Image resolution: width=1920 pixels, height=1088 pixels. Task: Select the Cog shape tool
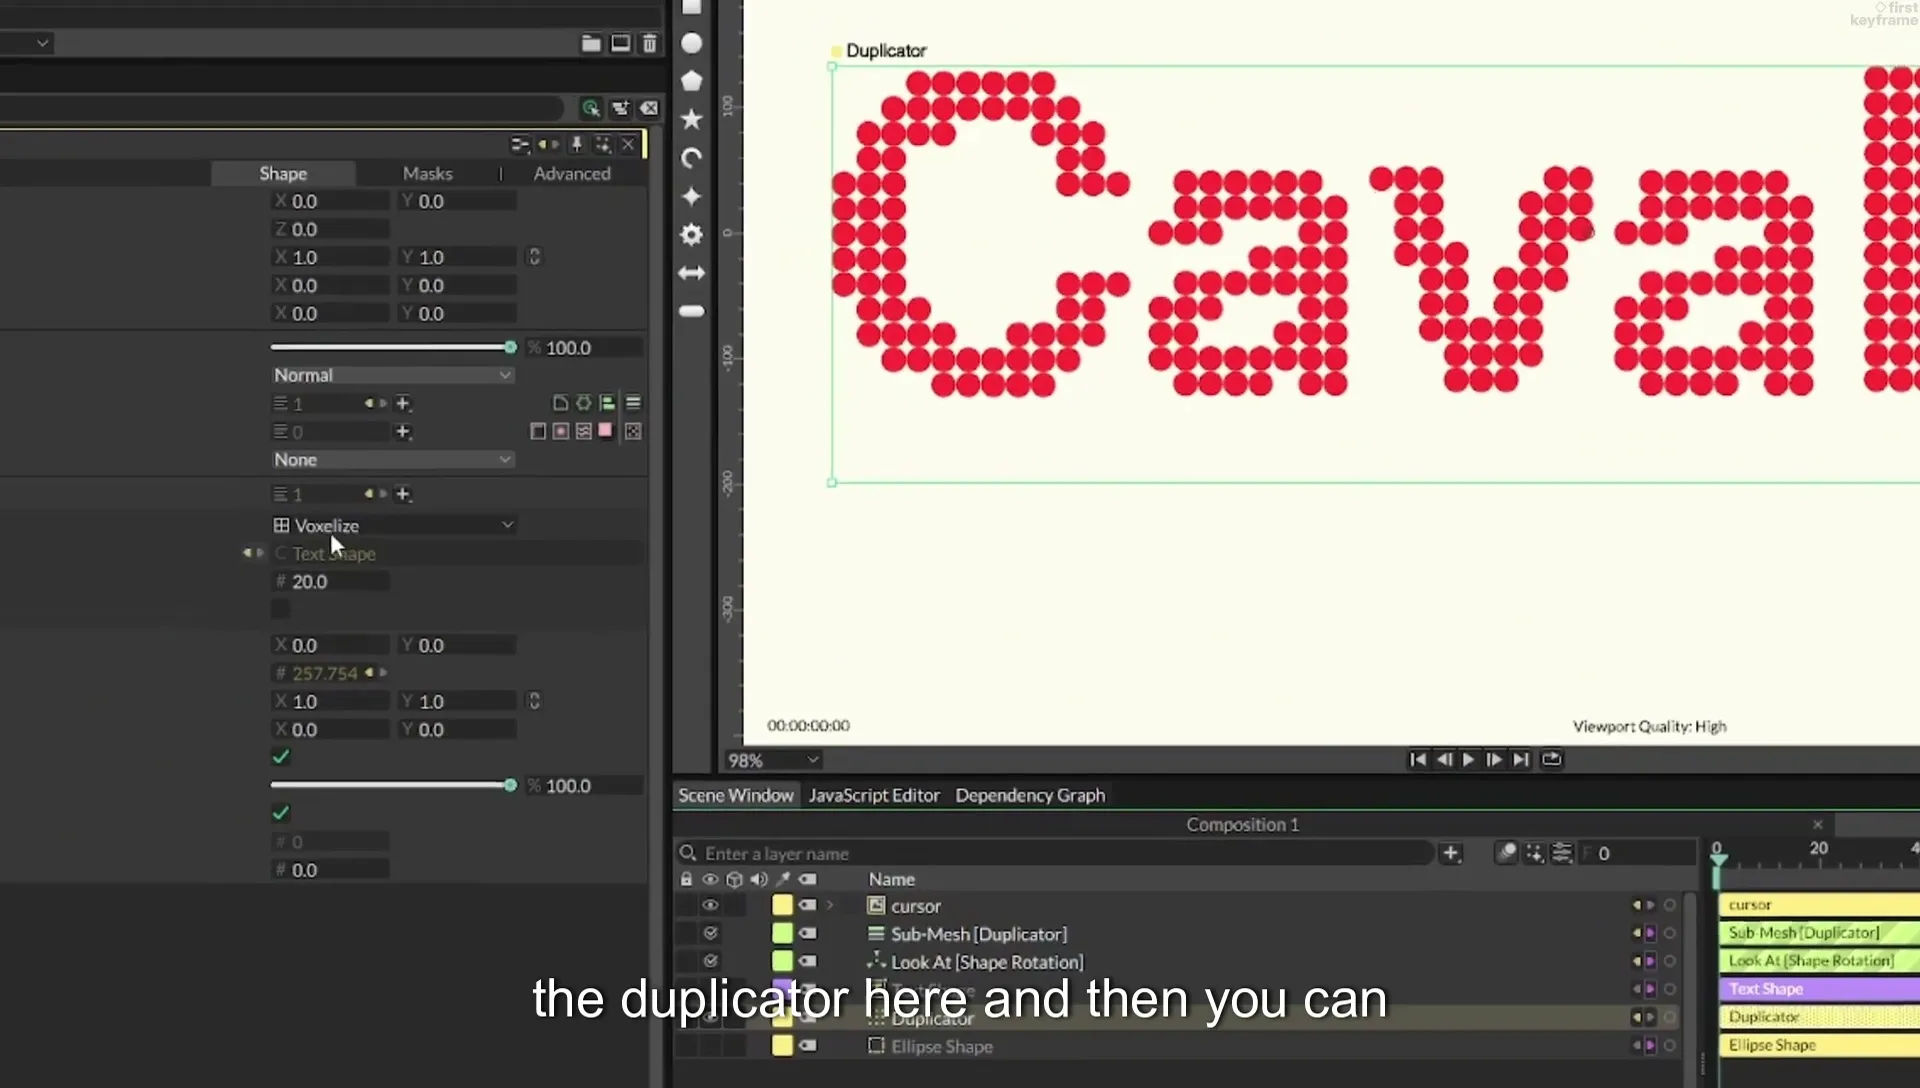pos(691,234)
